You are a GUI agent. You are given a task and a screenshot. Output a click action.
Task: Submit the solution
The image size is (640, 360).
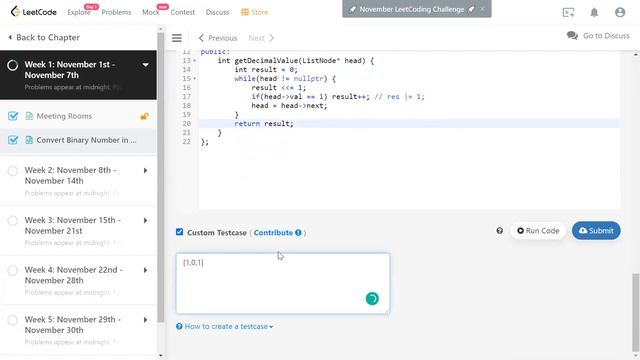596,231
